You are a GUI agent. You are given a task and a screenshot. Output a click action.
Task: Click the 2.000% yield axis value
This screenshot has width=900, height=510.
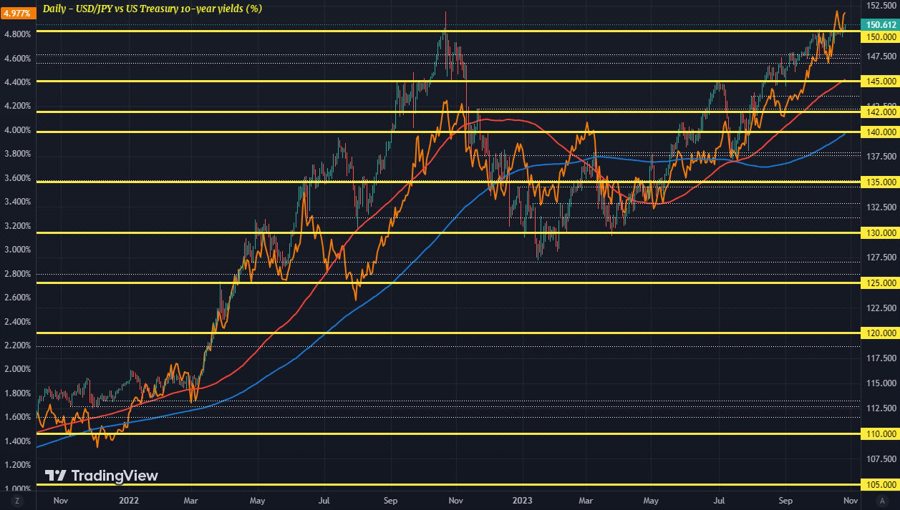tap(17, 369)
